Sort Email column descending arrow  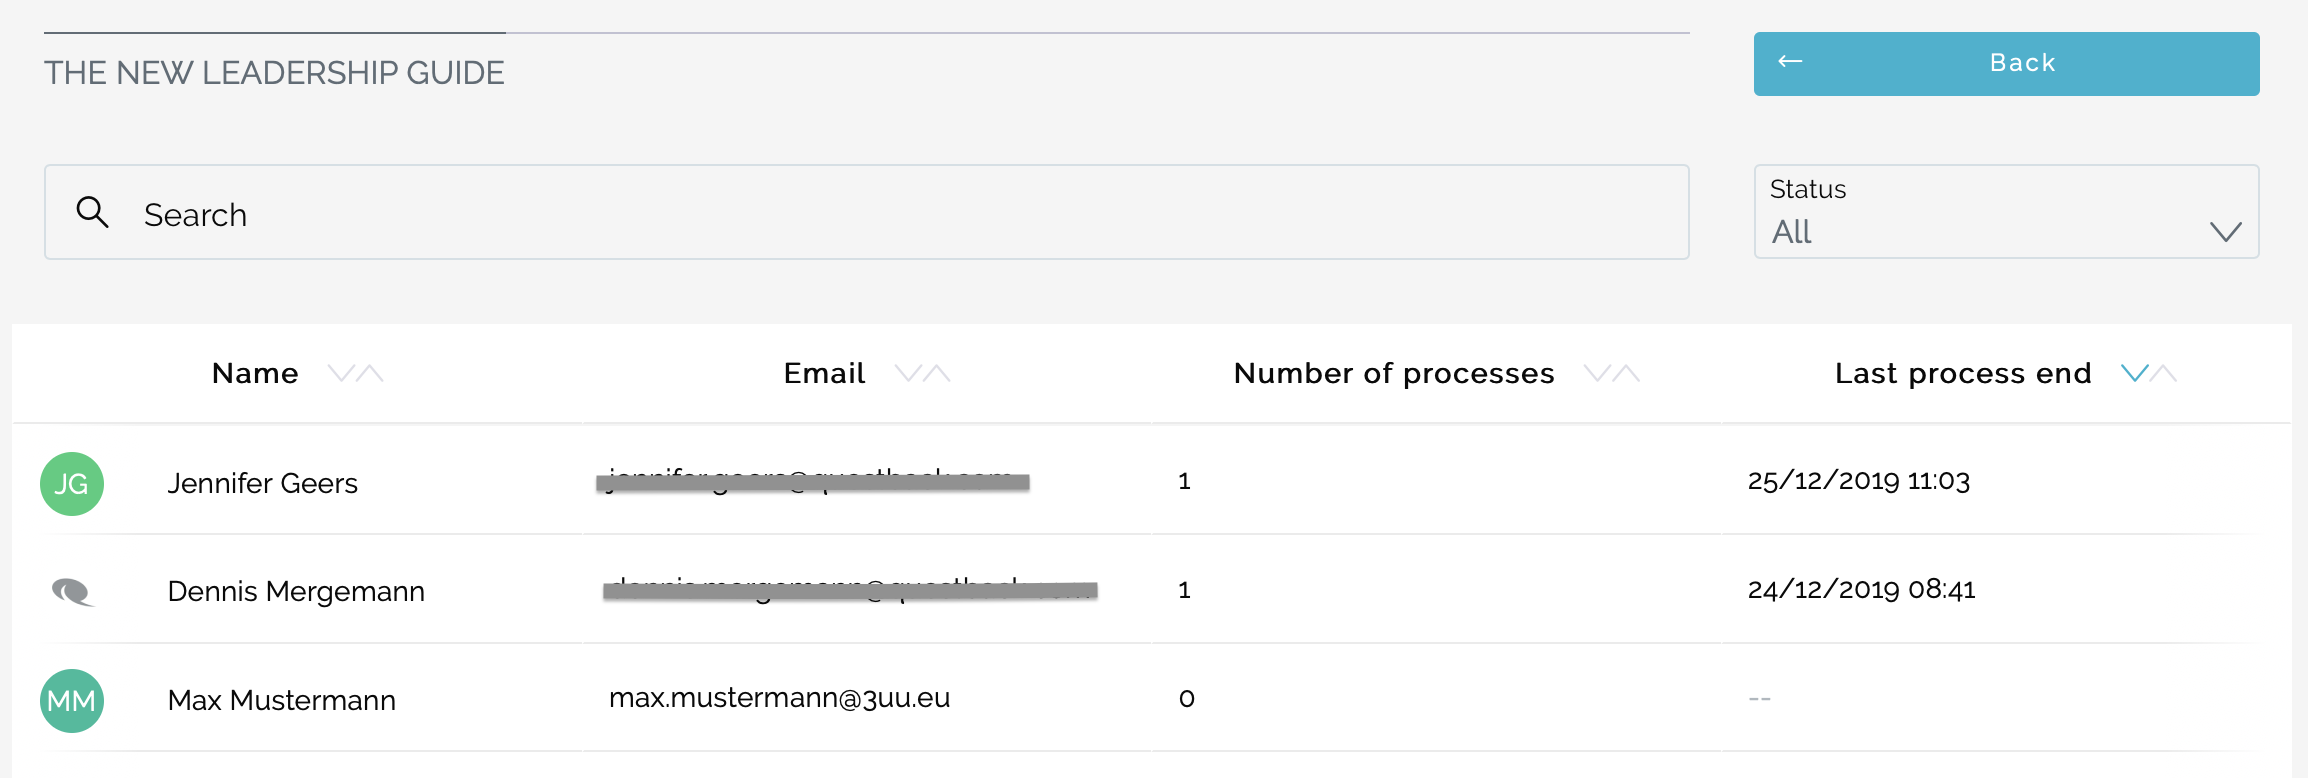pyautogui.click(x=909, y=374)
